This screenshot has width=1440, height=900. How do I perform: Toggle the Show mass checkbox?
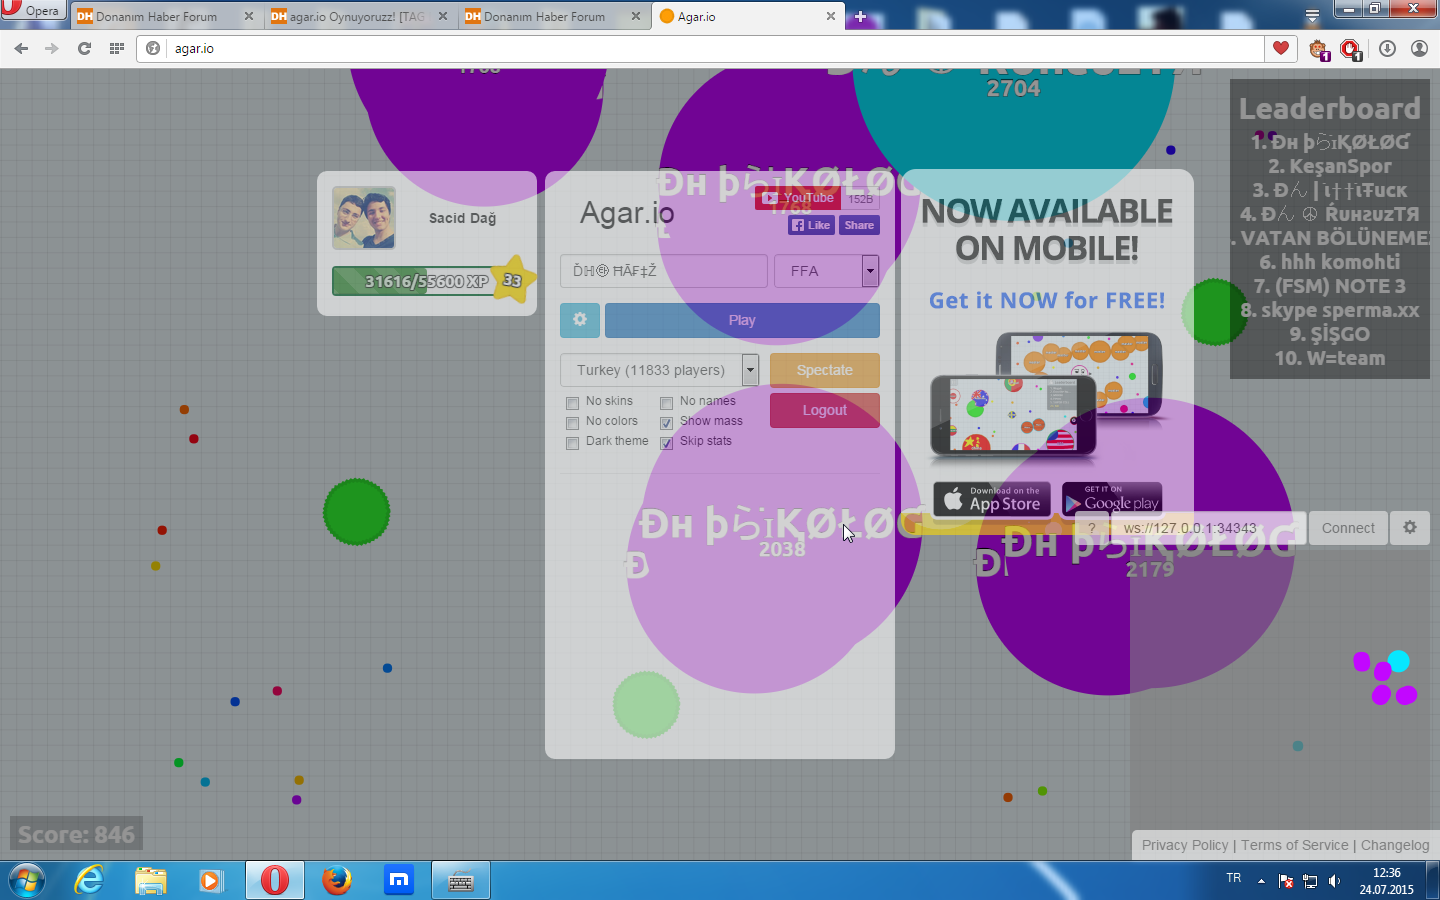tap(667, 423)
